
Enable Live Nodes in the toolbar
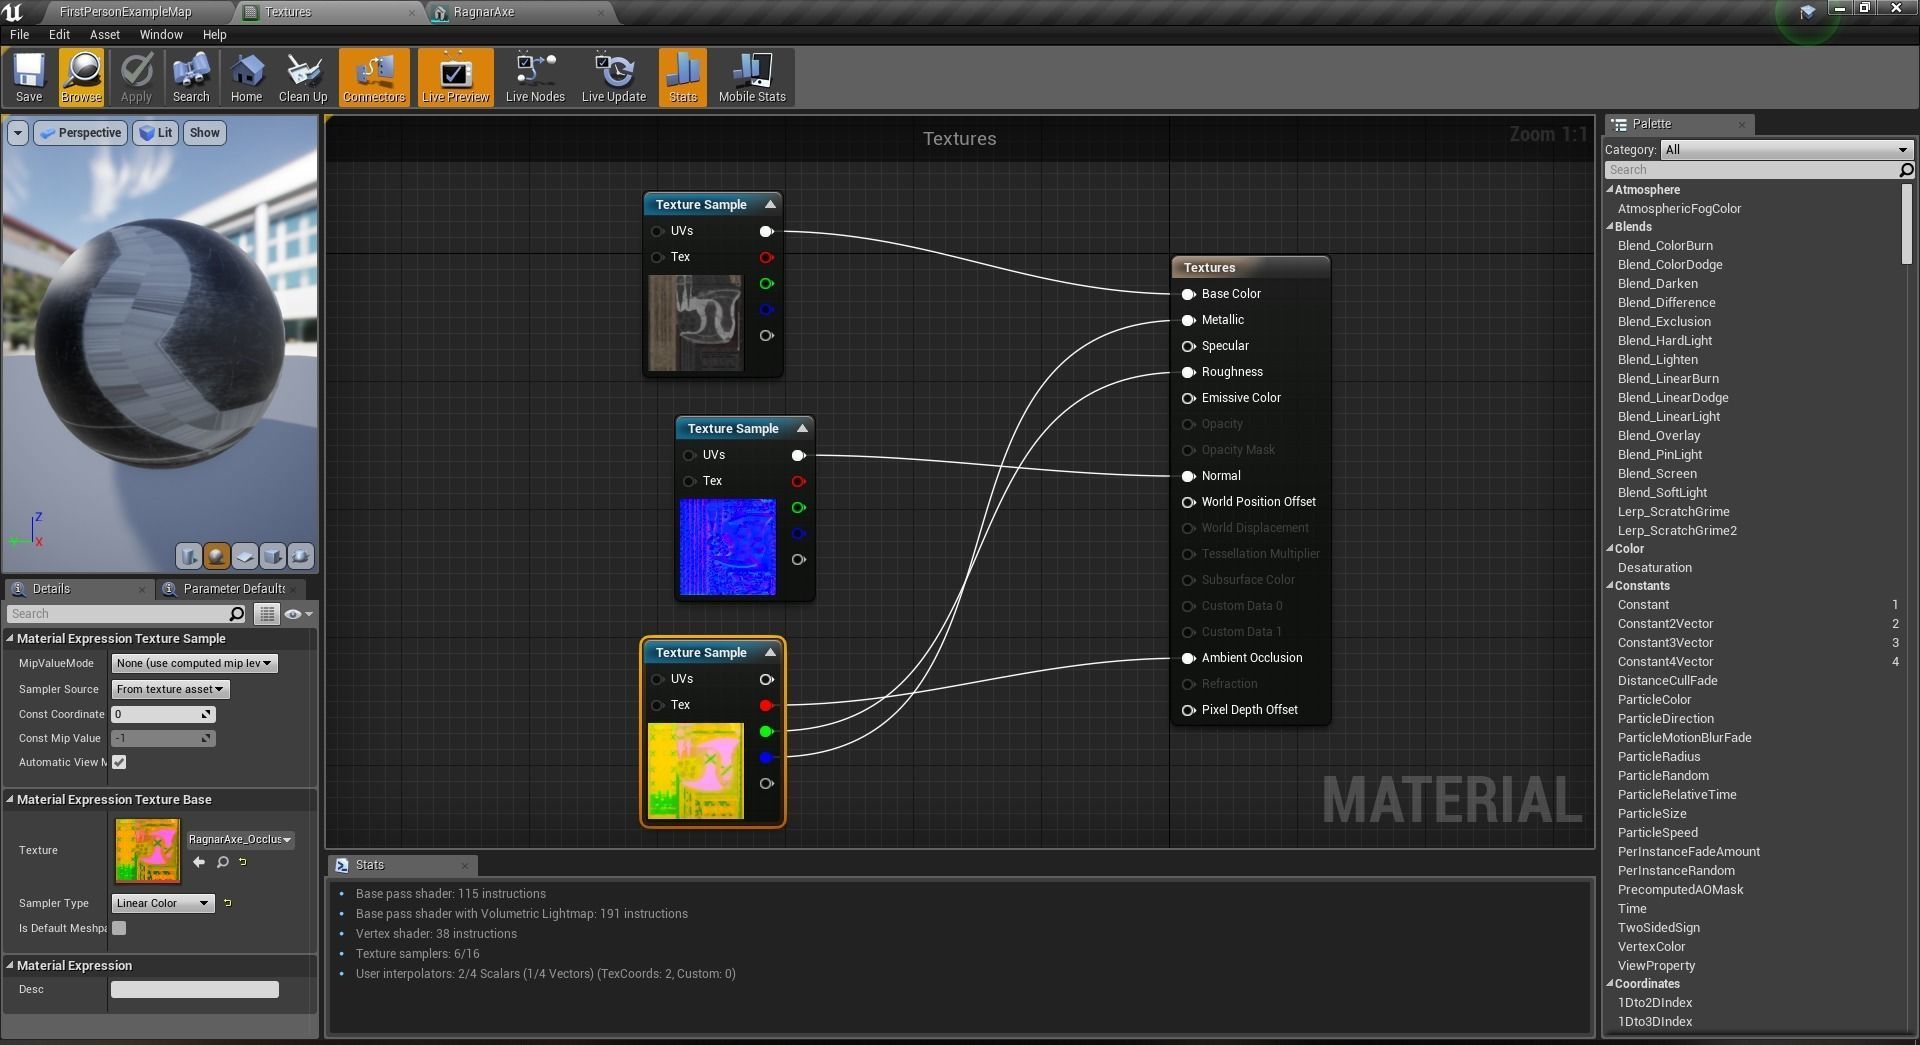pyautogui.click(x=535, y=77)
